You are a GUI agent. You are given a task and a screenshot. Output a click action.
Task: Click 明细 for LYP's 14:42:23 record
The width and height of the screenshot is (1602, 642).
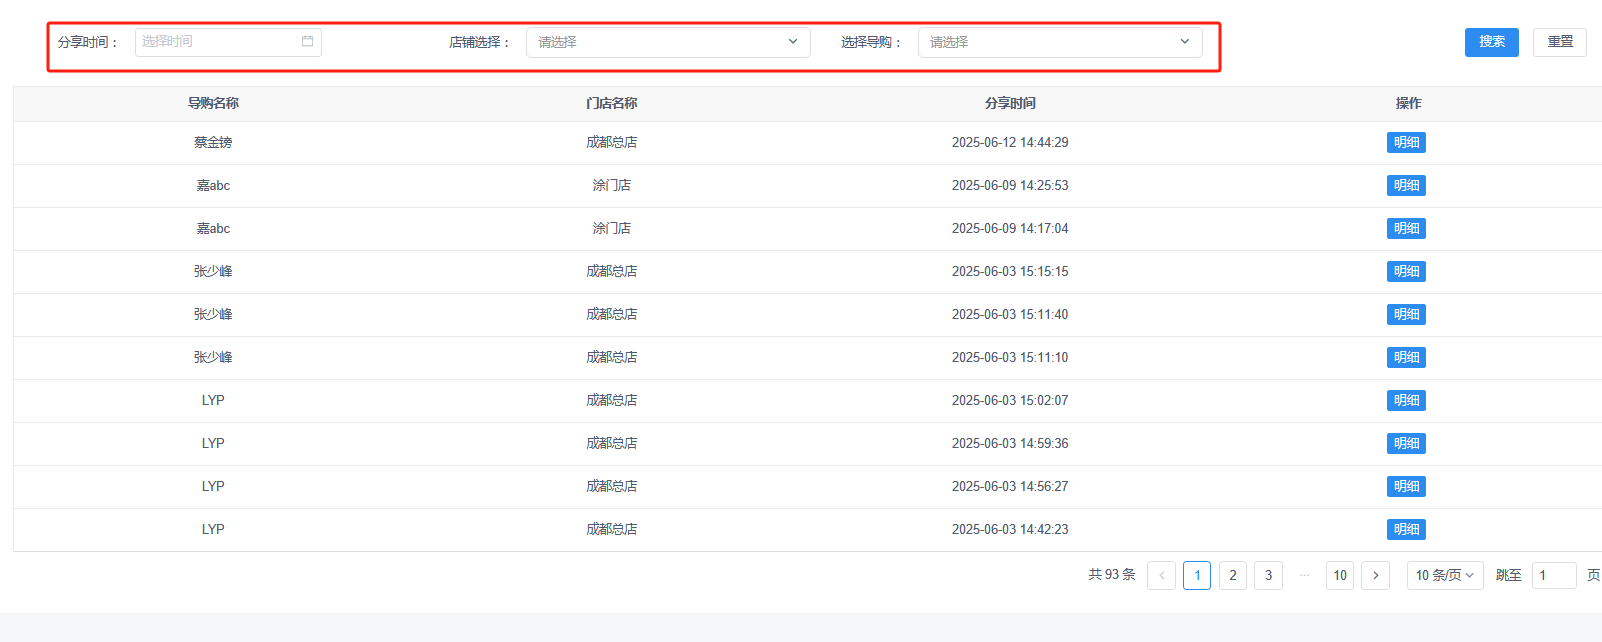coord(1406,530)
